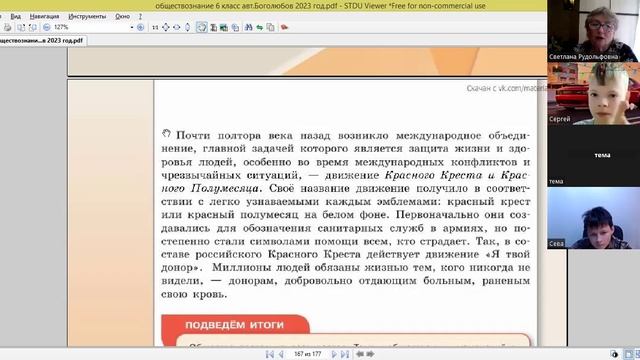Click the rotate page left icon
This screenshot has height=360, width=640.
(x=21, y=27)
